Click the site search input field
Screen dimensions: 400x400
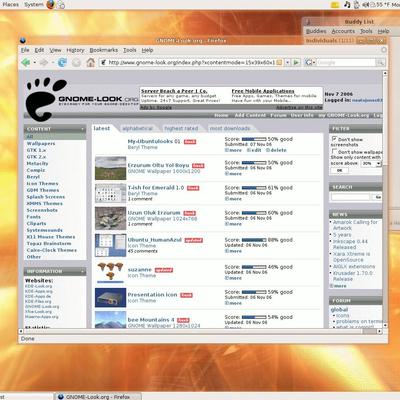pyautogui.click(x=350, y=197)
